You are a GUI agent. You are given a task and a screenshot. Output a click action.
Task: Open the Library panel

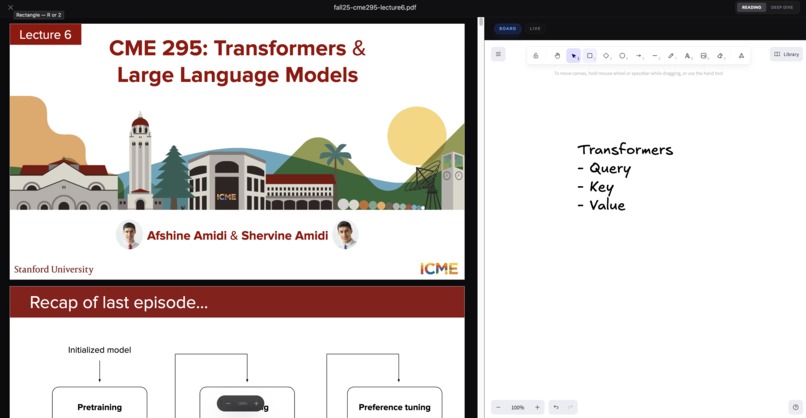point(786,54)
